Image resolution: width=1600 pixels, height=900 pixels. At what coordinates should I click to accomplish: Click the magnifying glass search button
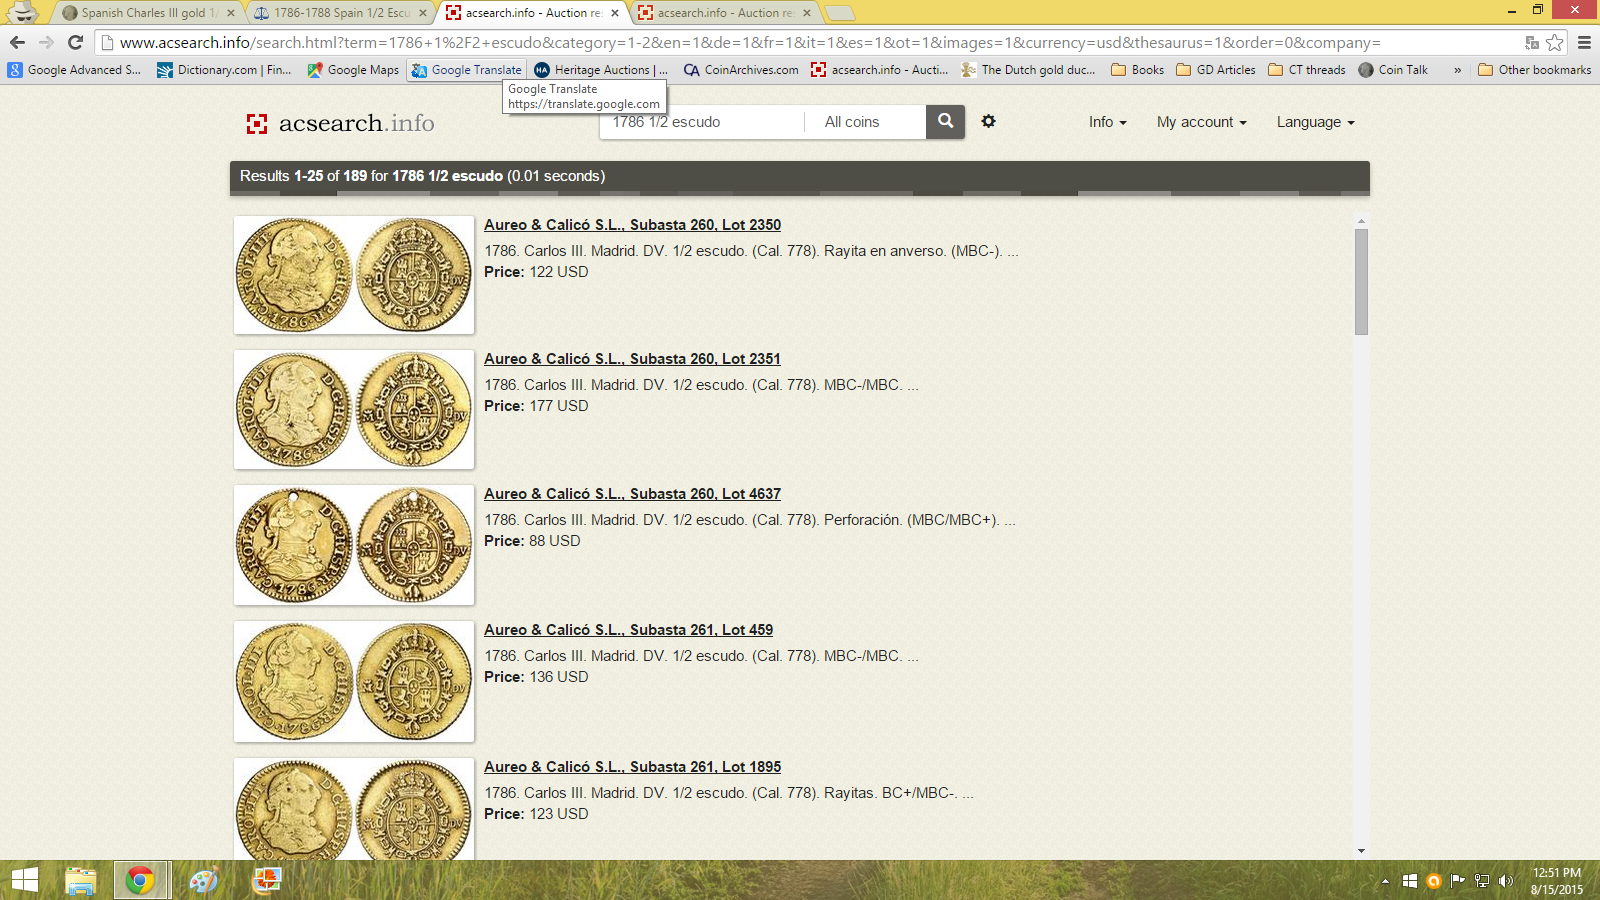(x=945, y=122)
